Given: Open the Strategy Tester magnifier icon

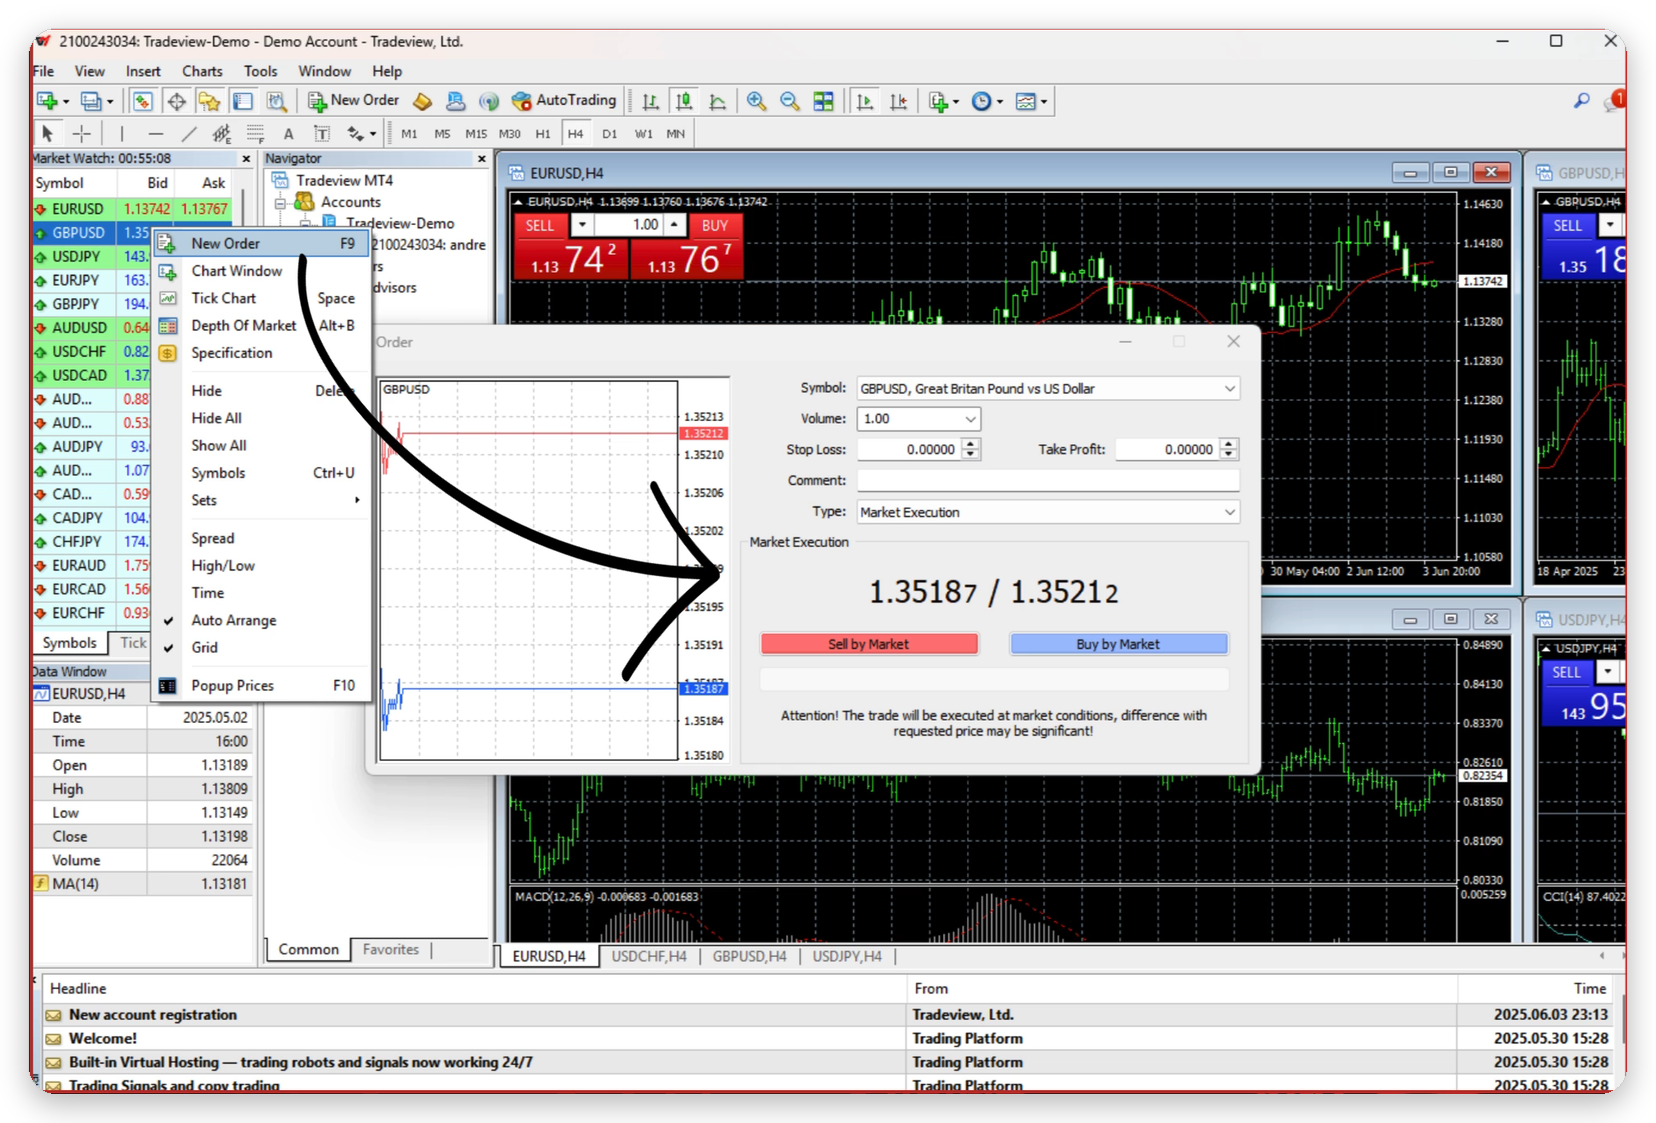Looking at the screenshot, I should 276,101.
